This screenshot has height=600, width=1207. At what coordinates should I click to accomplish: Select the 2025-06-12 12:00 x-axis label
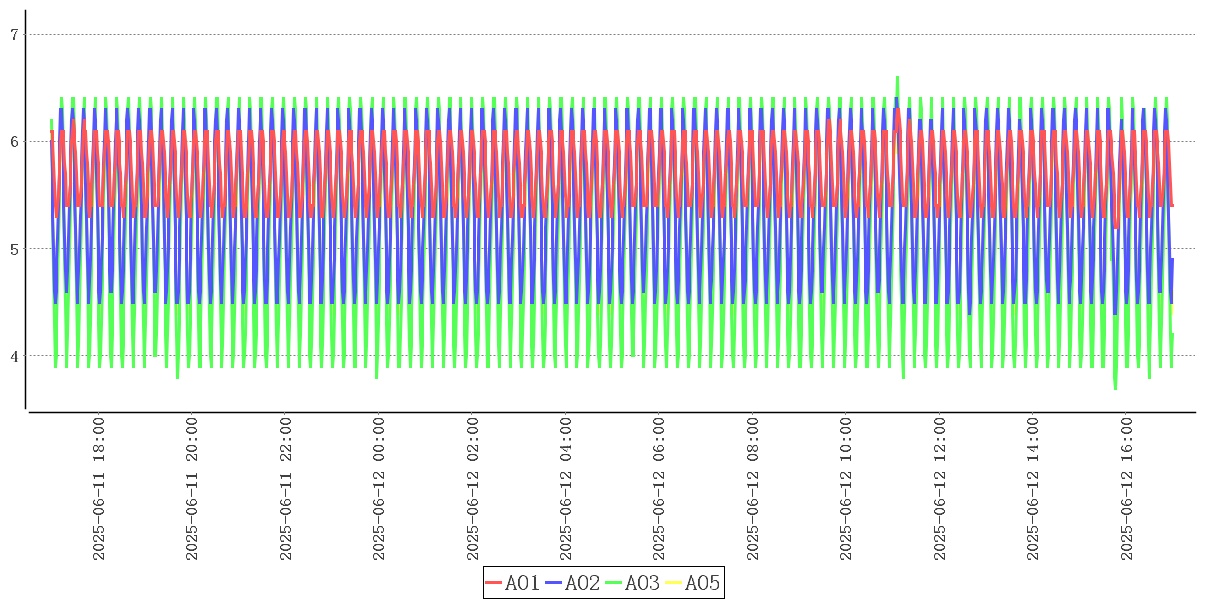[x=940, y=489]
